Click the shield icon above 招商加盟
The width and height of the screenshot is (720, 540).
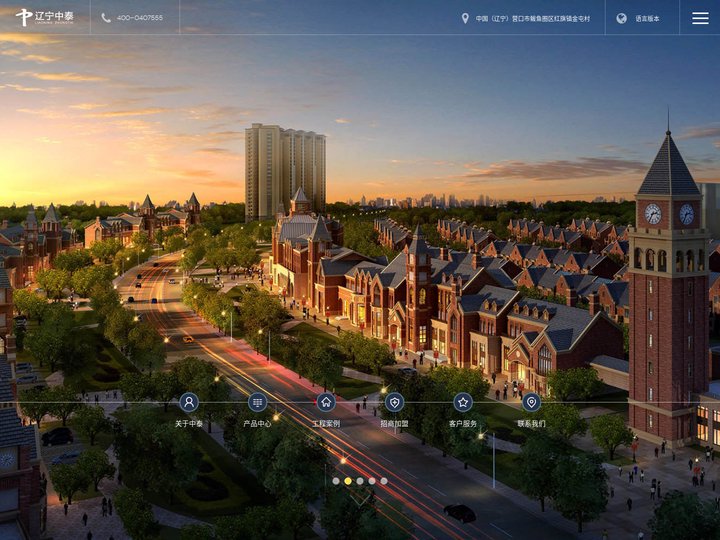(394, 402)
